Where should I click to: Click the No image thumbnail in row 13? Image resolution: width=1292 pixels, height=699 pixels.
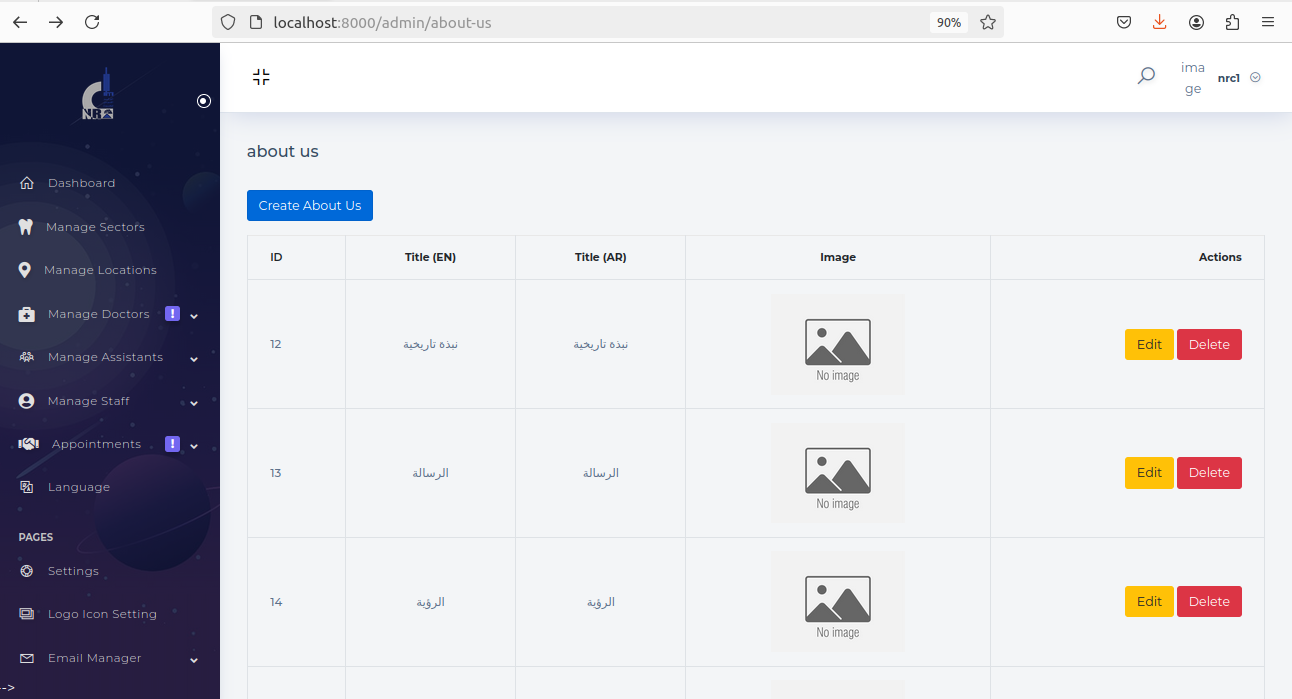(x=837, y=473)
